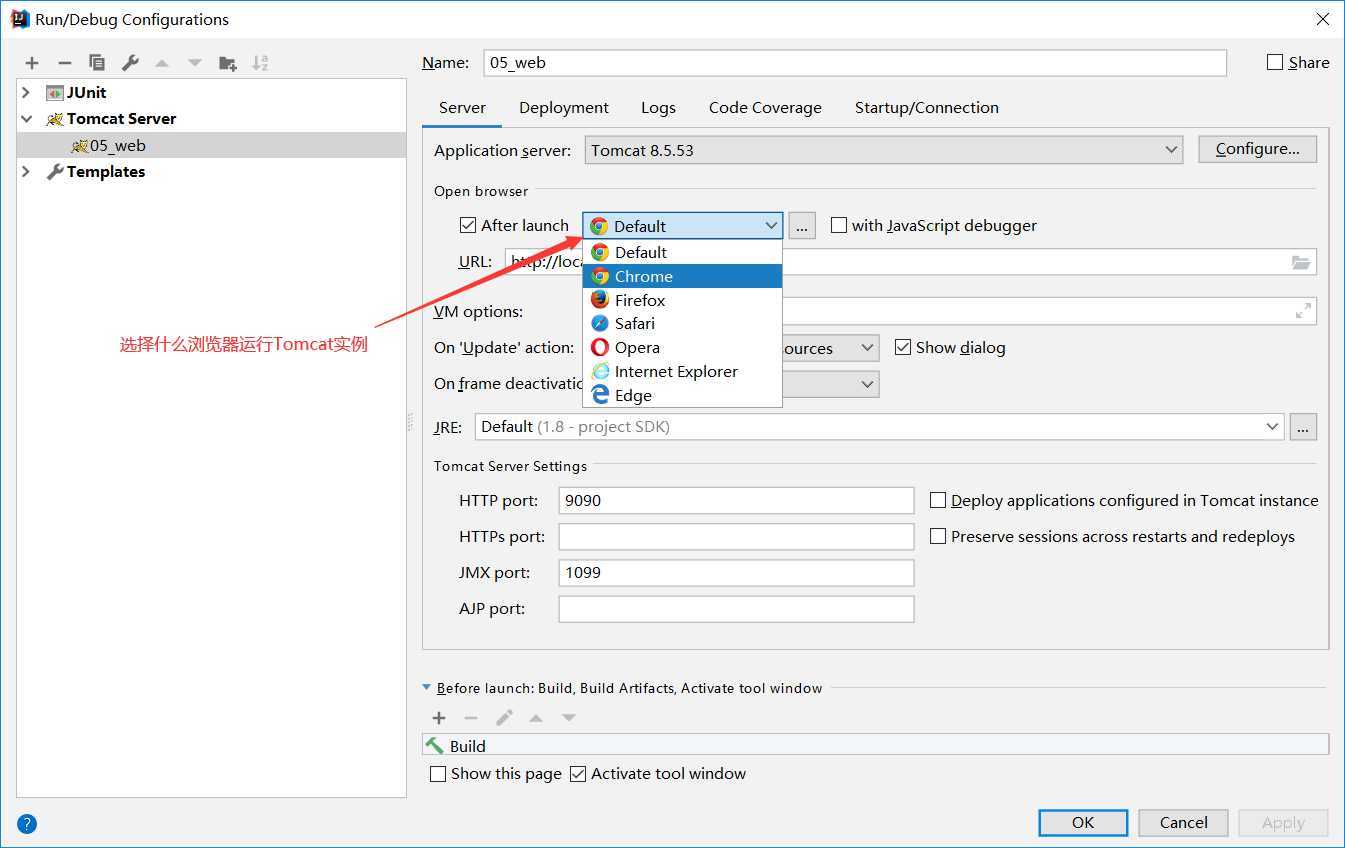The height and width of the screenshot is (848, 1345).
Task: Add before launch task plus icon
Action: (439, 718)
